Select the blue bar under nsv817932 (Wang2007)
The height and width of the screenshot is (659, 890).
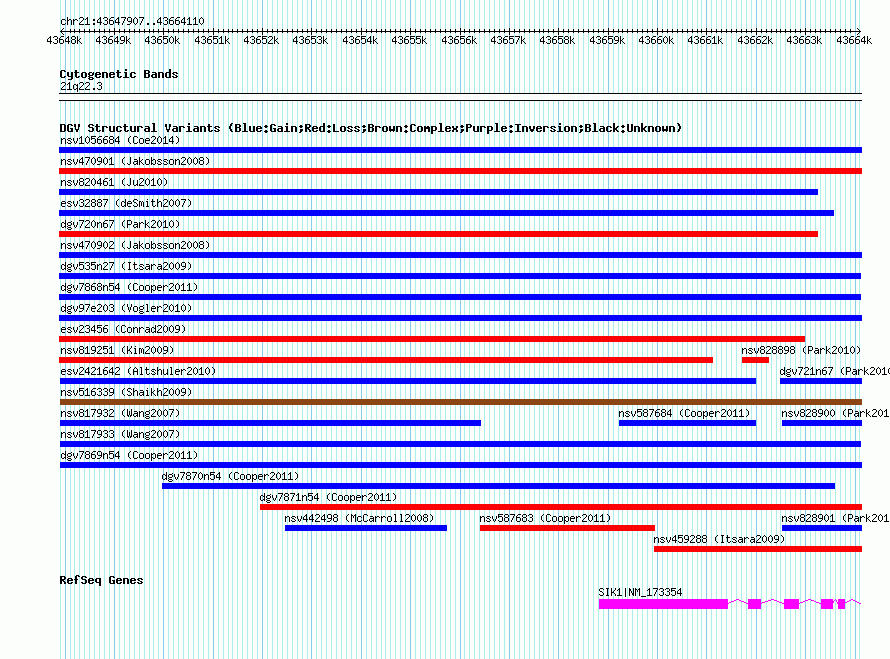click(x=270, y=423)
